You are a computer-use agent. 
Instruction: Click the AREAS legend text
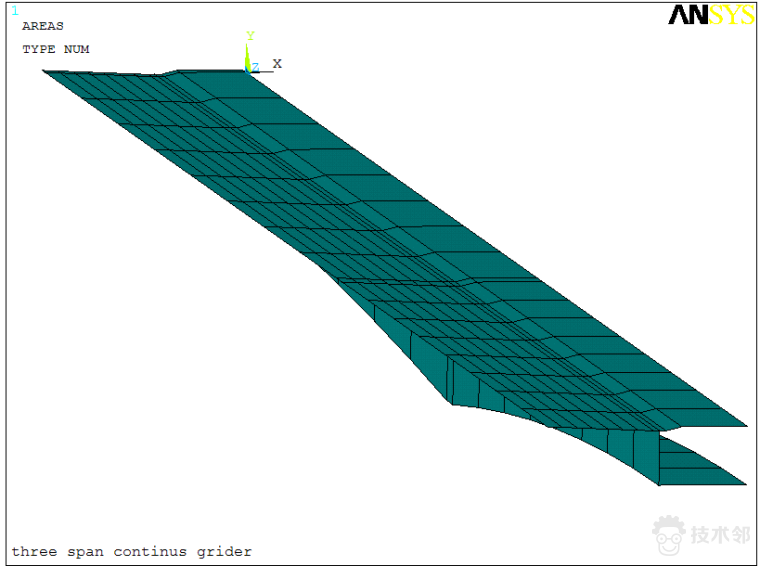pyautogui.click(x=43, y=27)
